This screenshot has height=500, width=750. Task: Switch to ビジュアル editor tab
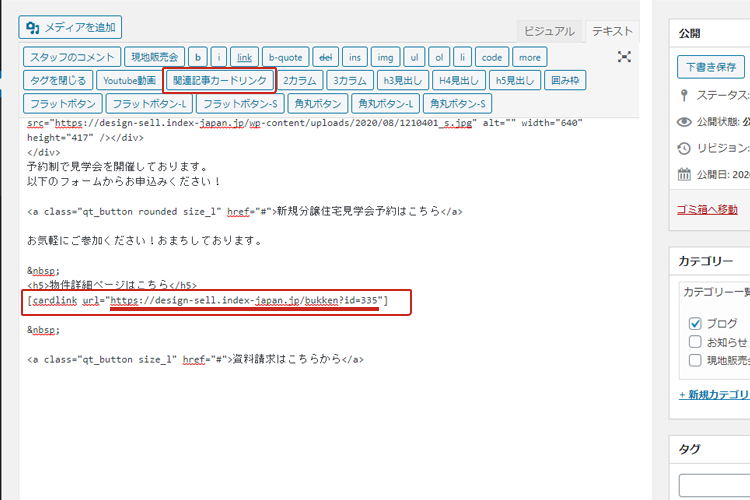(x=549, y=32)
